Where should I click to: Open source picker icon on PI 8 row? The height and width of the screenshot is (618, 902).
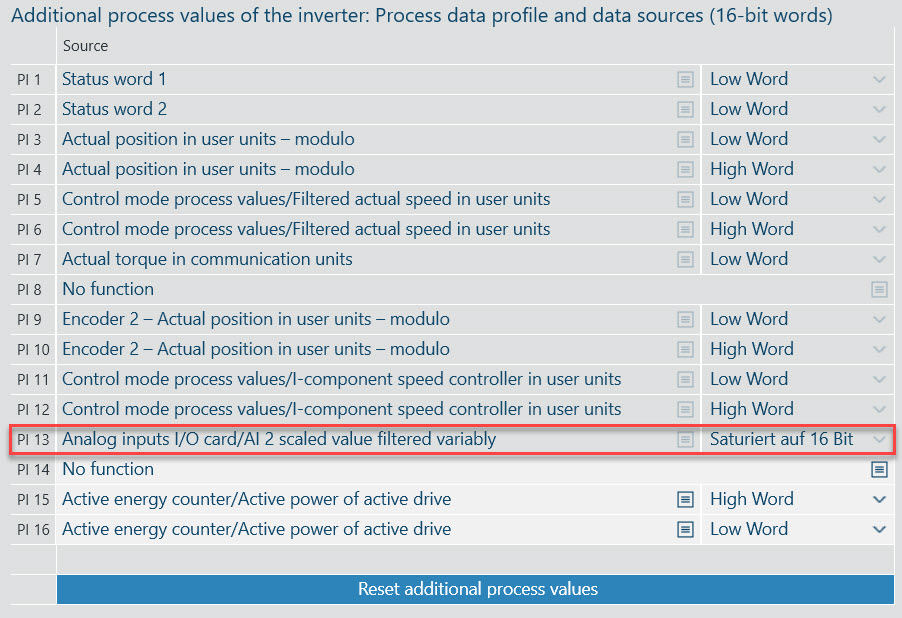(879, 289)
